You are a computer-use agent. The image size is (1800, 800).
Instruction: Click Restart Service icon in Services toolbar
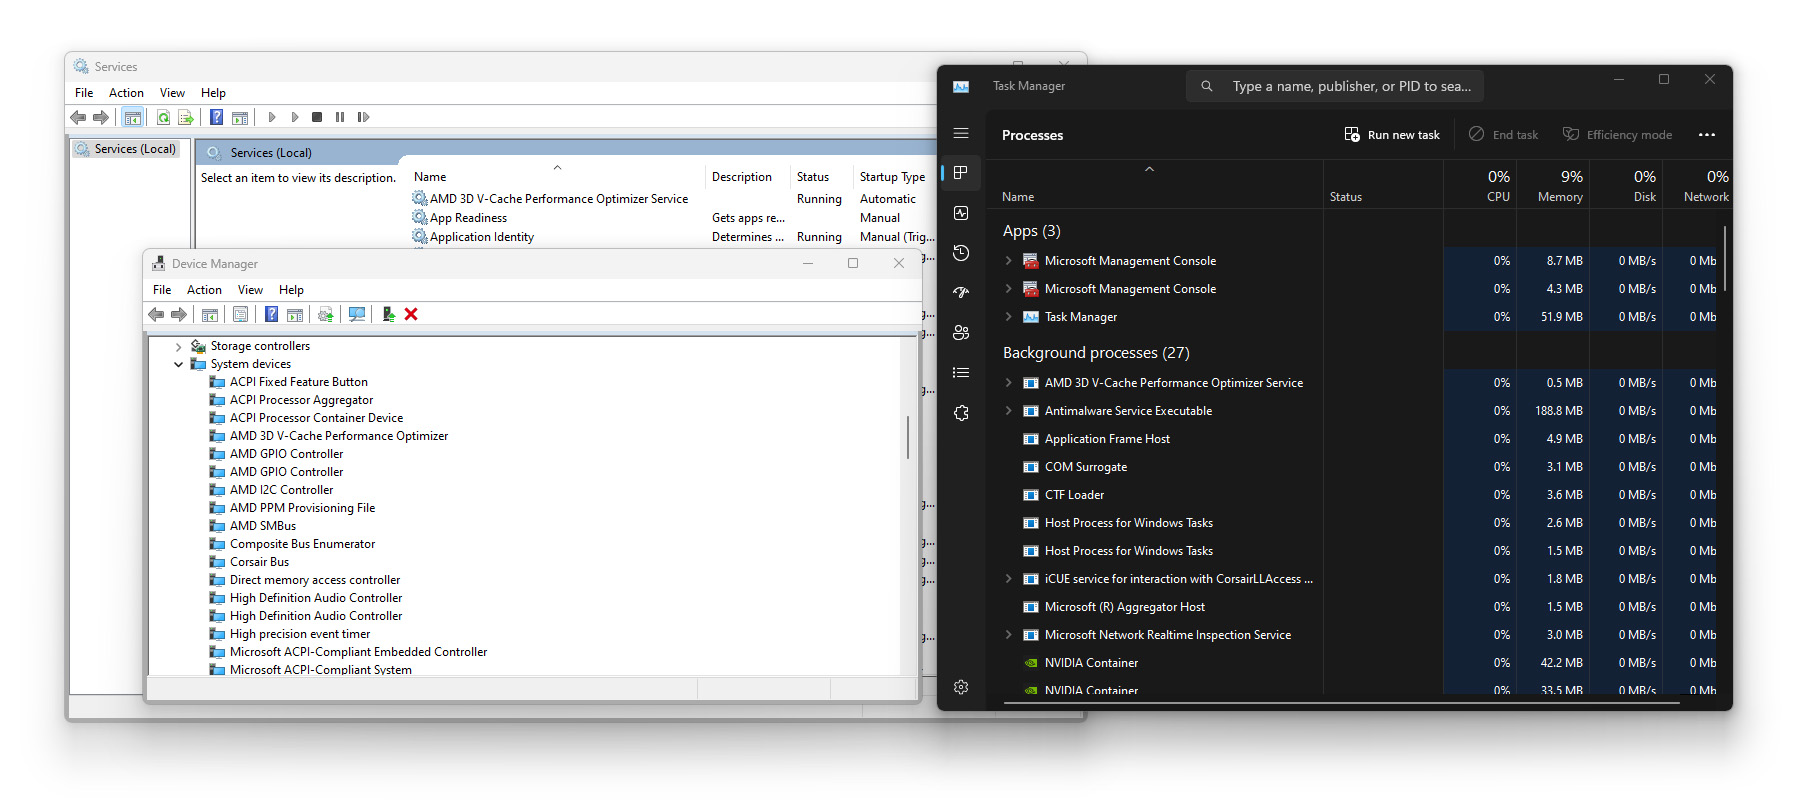click(363, 117)
